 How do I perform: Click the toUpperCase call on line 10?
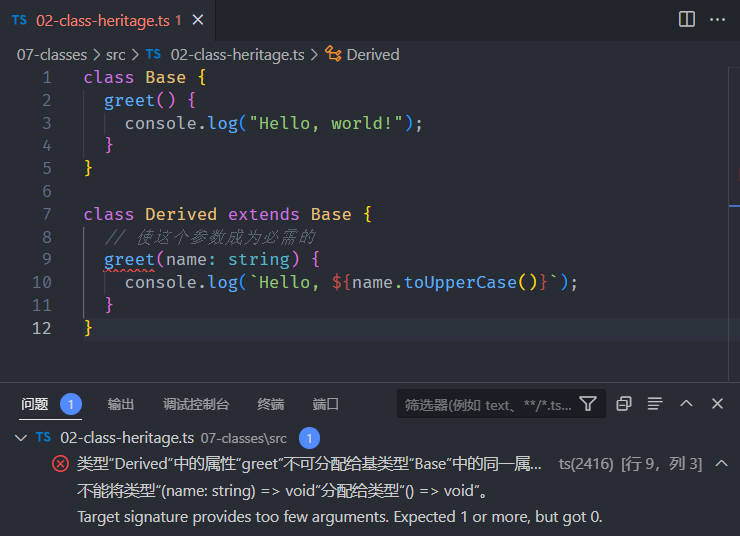(460, 283)
